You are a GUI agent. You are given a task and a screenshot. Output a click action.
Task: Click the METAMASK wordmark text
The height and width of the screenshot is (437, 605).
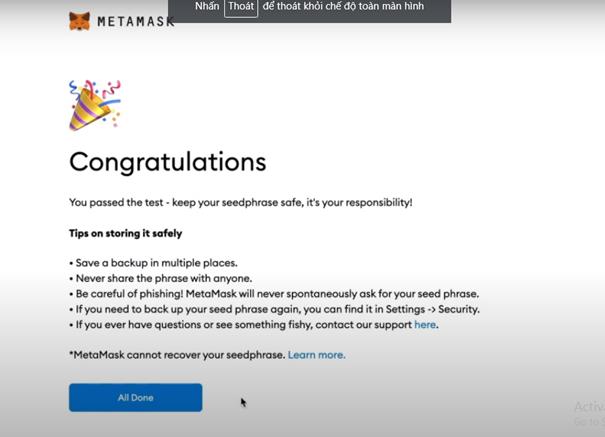click(135, 21)
